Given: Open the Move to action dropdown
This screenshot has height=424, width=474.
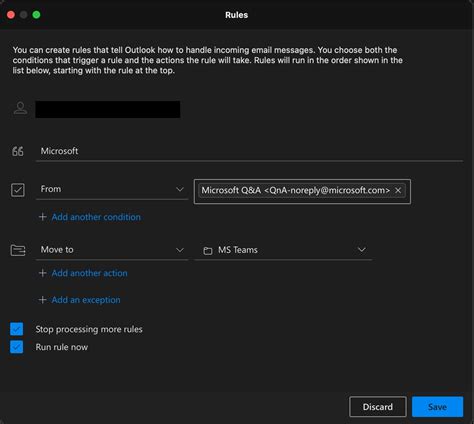Looking at the screenshot, I should pyautogui.click(x=112, y=250).
